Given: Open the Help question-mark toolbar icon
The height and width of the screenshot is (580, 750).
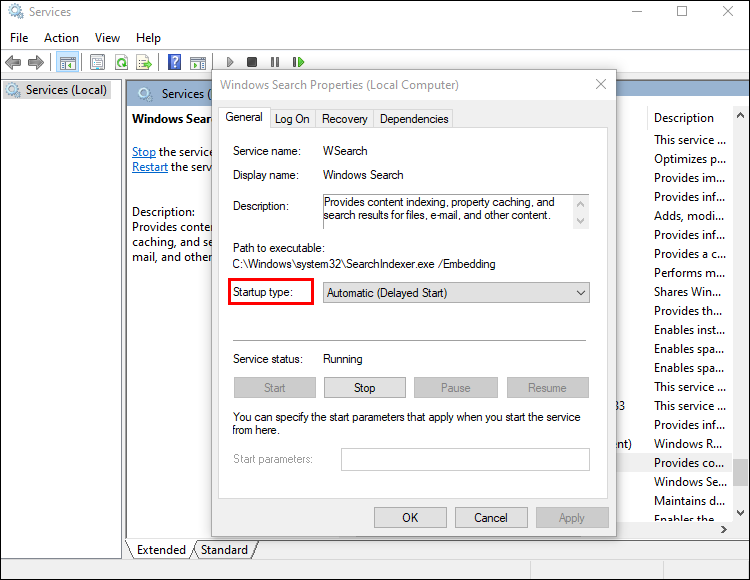Looking at the screenshot, I should pyautogui.click(x=175, y=62).
